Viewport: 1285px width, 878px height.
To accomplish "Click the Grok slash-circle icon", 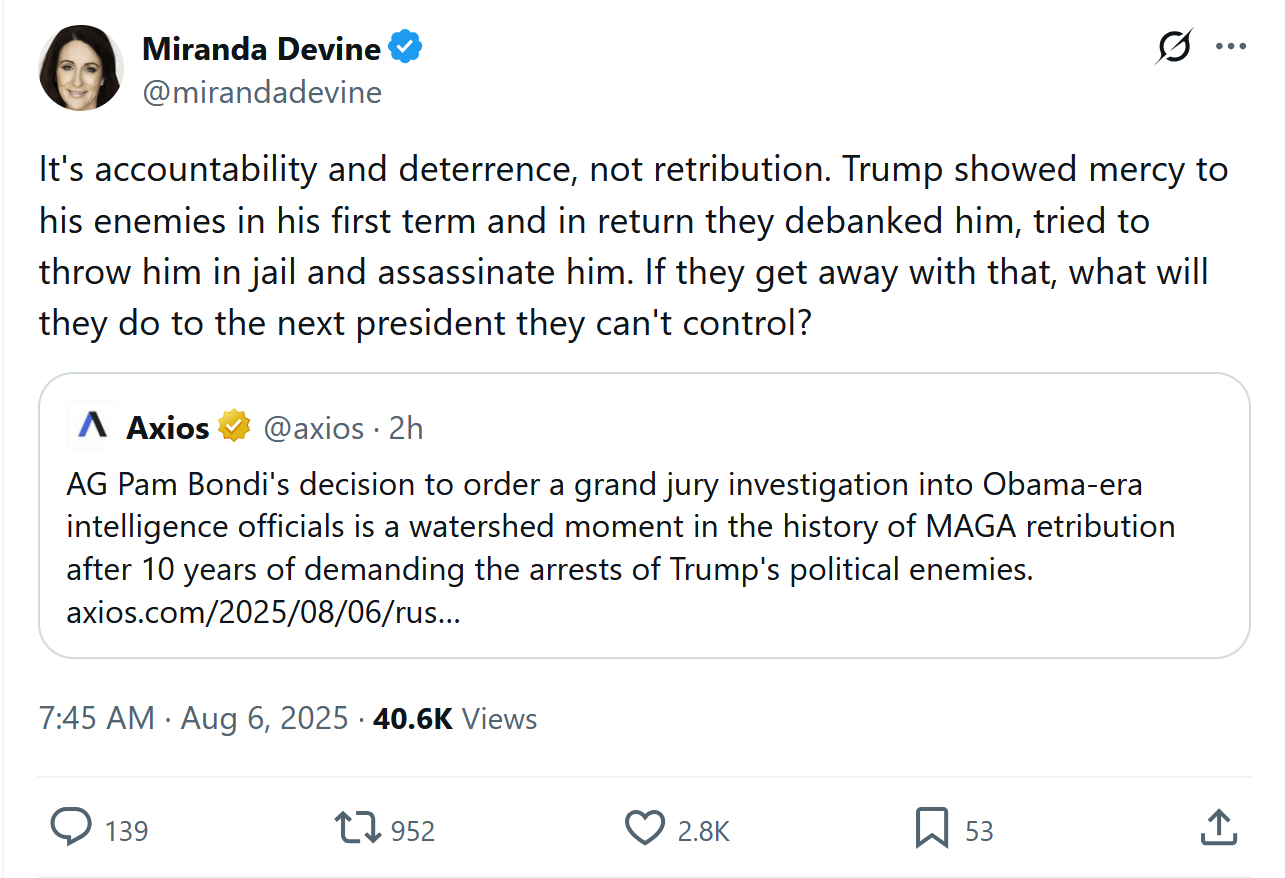I will pyautogui.click(x=1174, y=47).
